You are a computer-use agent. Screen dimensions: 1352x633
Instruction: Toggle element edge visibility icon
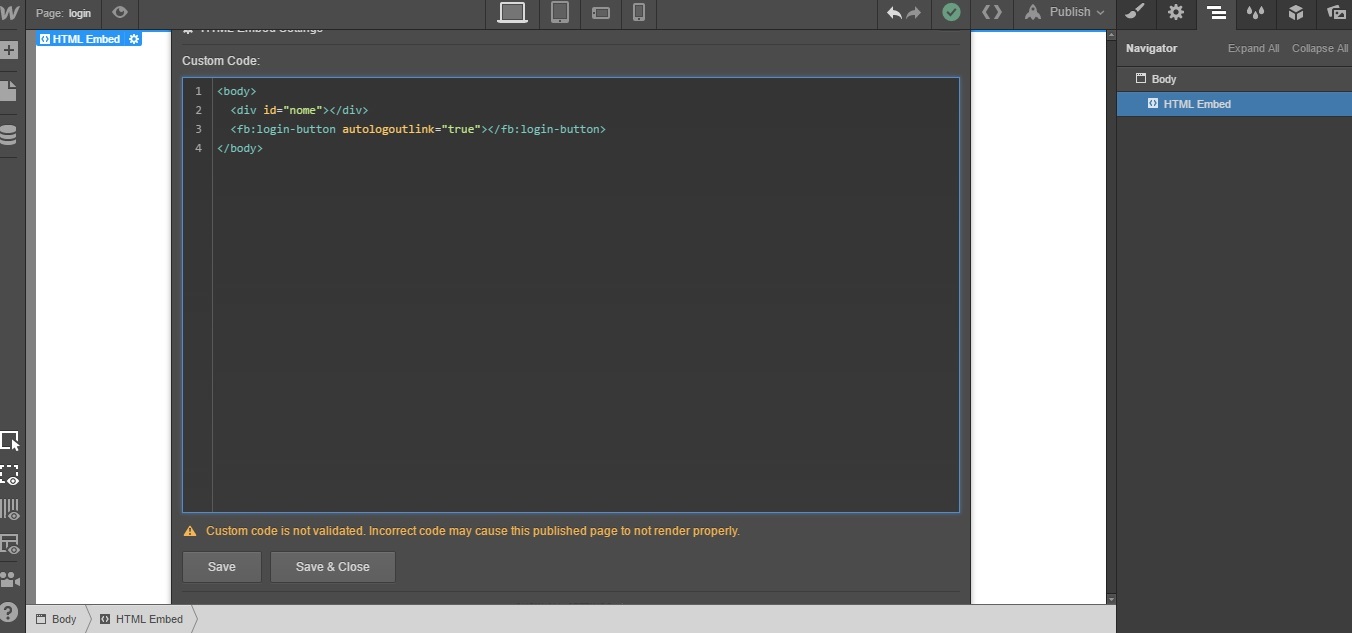click(9, 475)
